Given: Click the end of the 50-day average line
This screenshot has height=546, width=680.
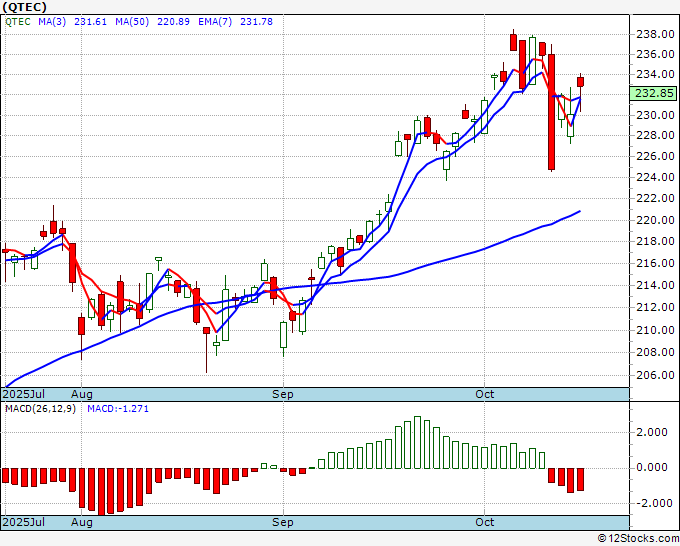Looking at the screenshot, I should coord(580,211).
